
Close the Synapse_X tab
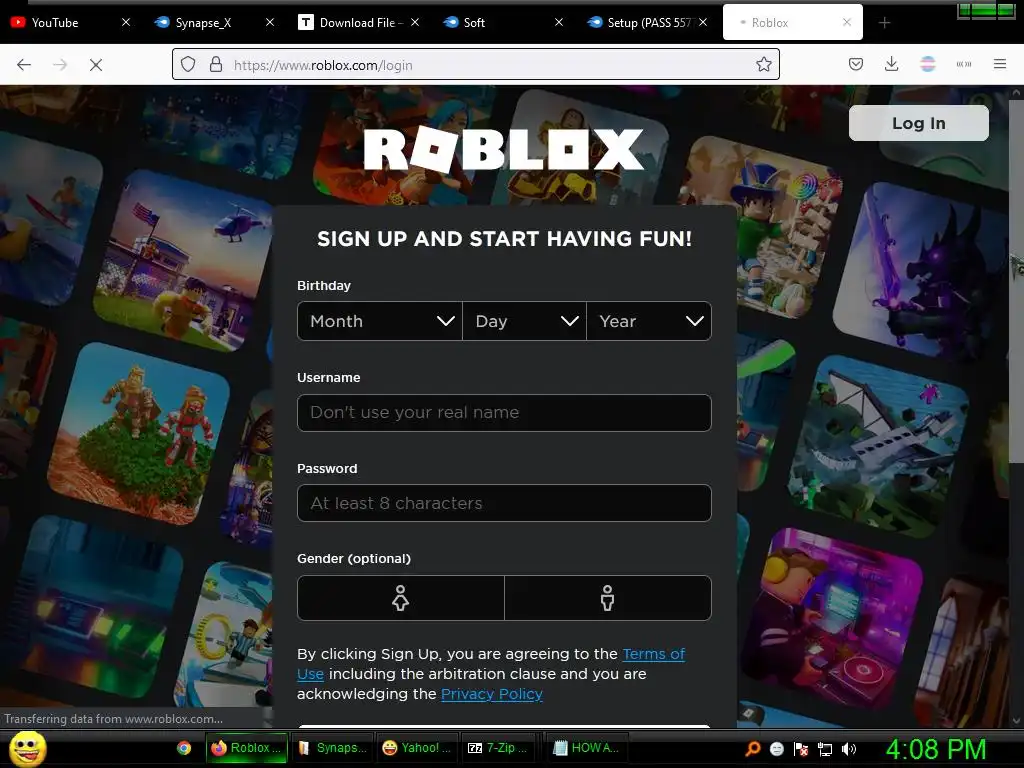click(270, 22)
